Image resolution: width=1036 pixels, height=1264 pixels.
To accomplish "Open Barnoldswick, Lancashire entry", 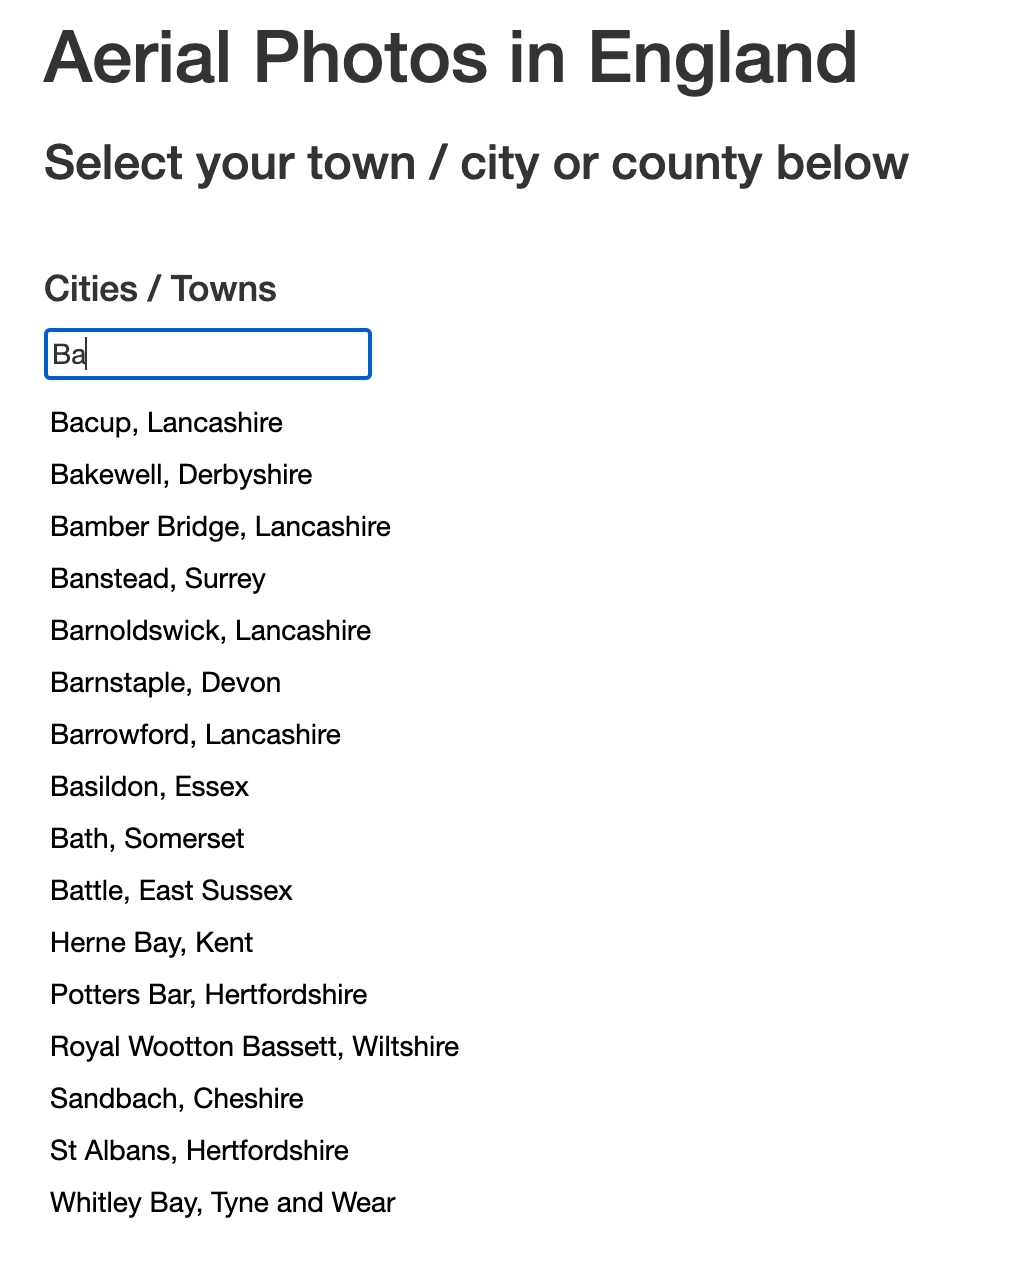I will click(x=210, y=631).
